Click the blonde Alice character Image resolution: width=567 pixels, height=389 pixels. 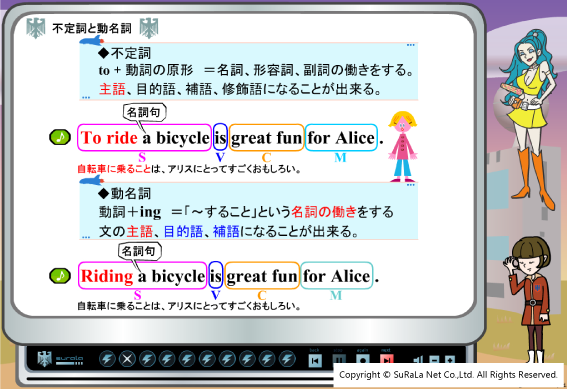pos(402,146)
